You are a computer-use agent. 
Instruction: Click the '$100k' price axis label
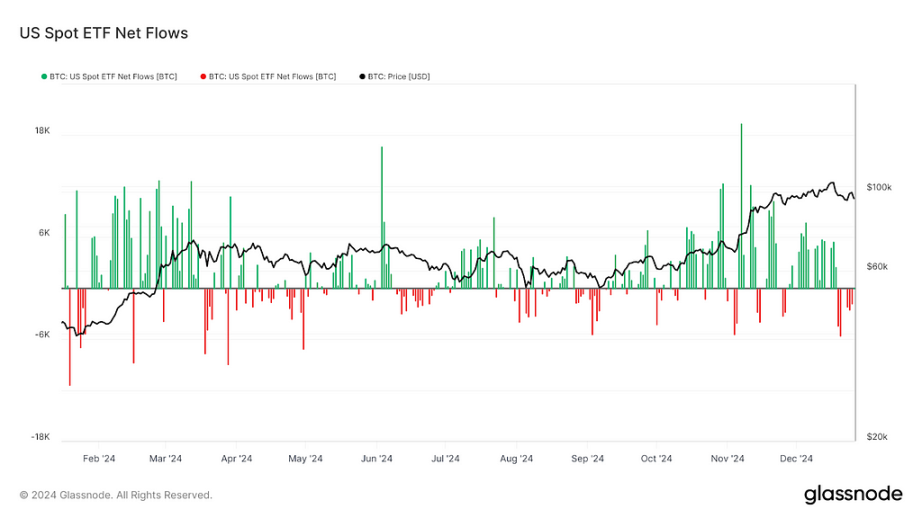pos(879,187)
